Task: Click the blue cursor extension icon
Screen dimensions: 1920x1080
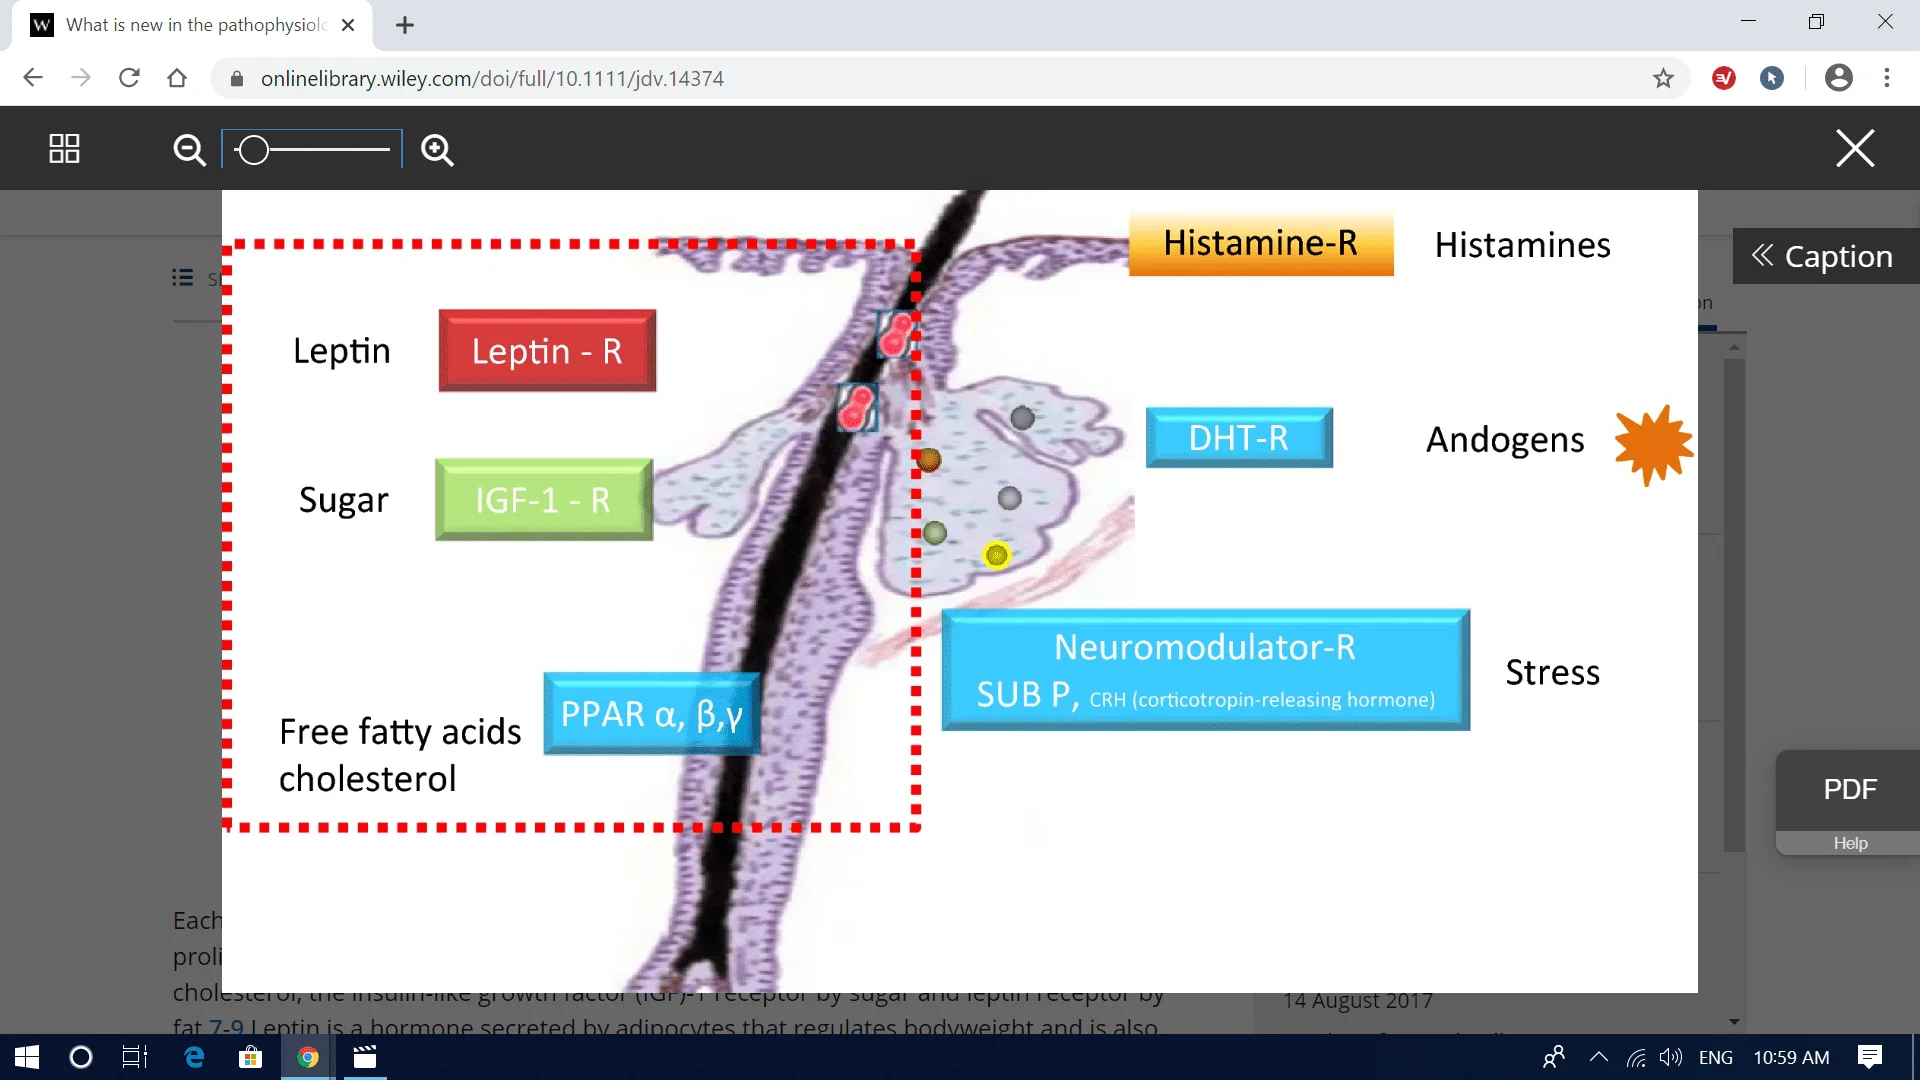Action: [1772, 78]
